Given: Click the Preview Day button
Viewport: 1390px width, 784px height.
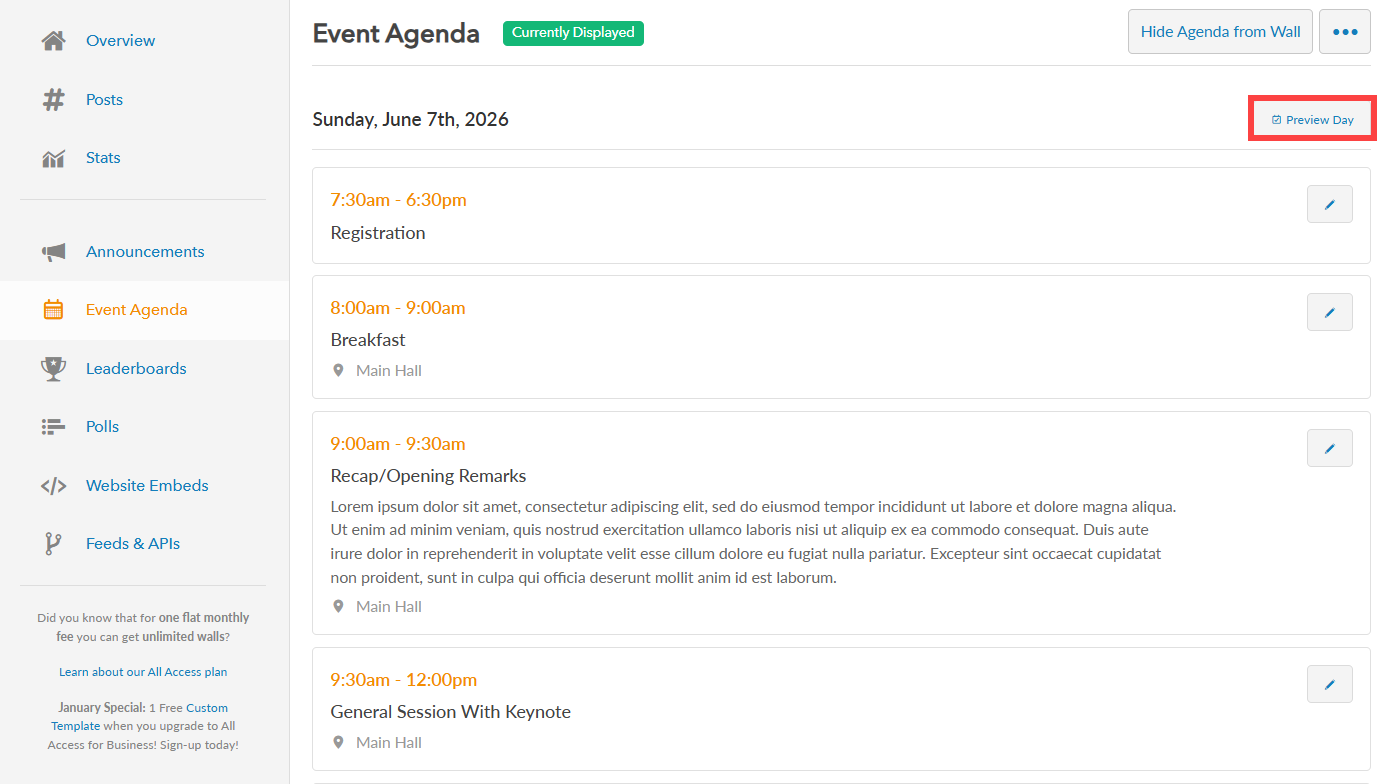Looking at the screenshot, I should point(1312,120).
